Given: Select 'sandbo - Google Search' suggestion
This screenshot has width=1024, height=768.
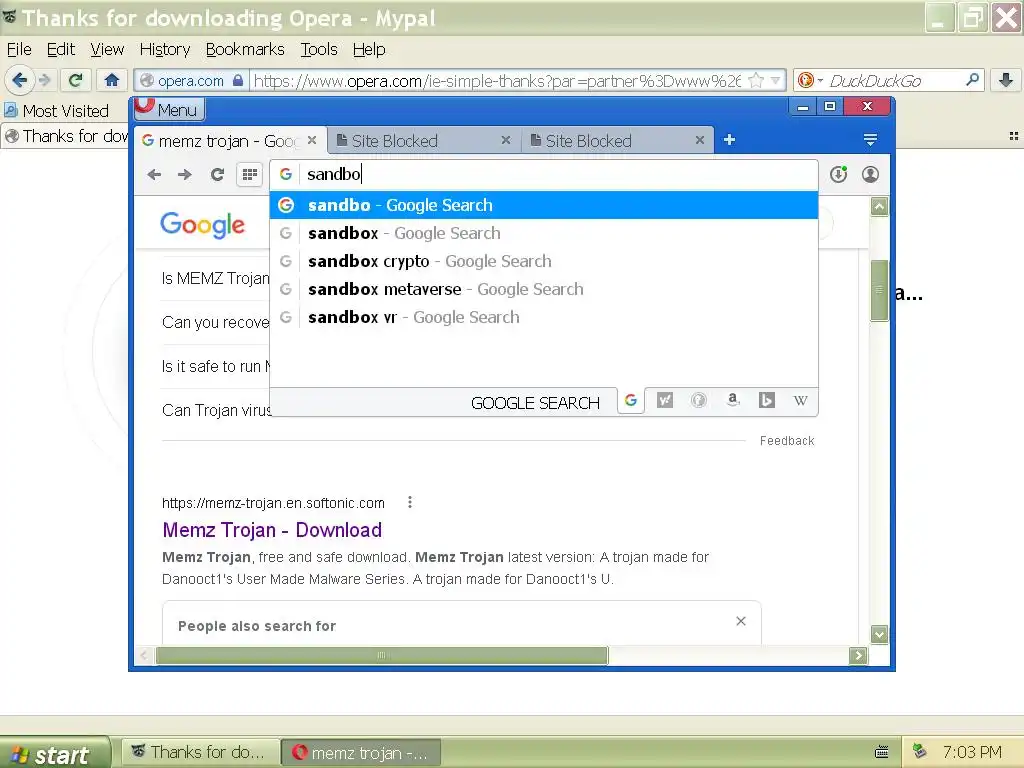Looking at the screenshot, I should [543, 205].
